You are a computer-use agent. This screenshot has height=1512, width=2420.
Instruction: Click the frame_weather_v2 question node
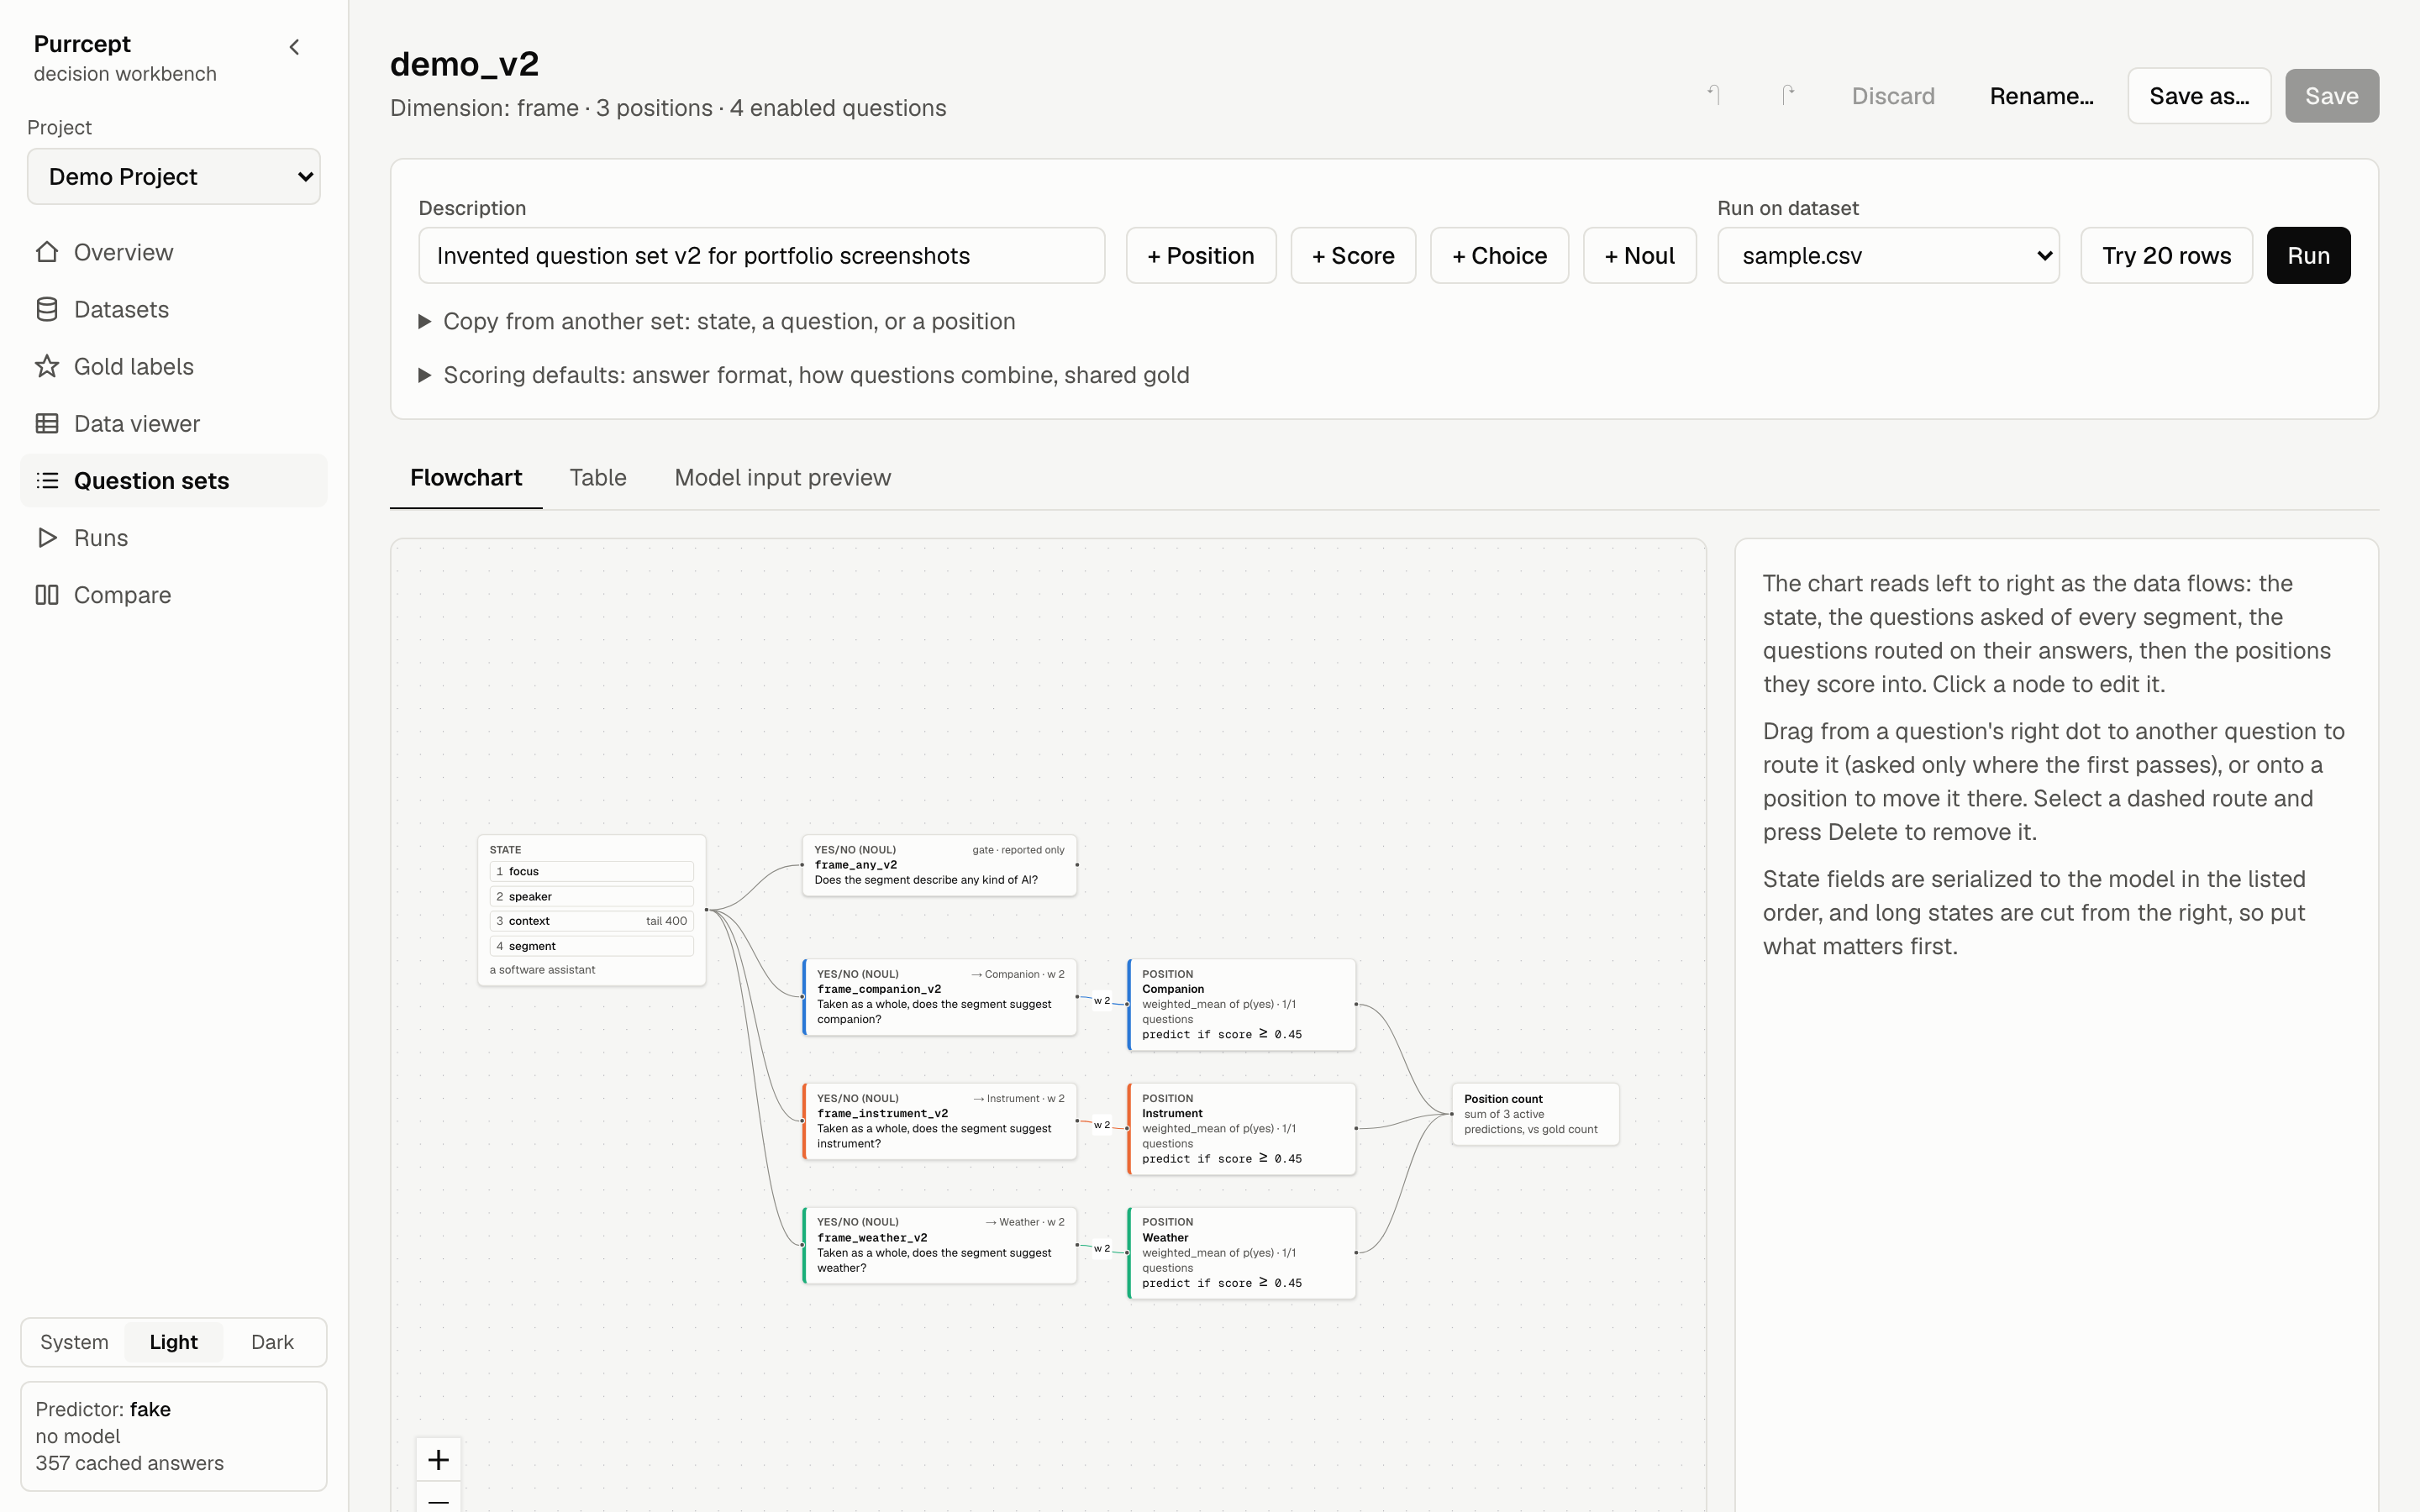[939, 1245]
